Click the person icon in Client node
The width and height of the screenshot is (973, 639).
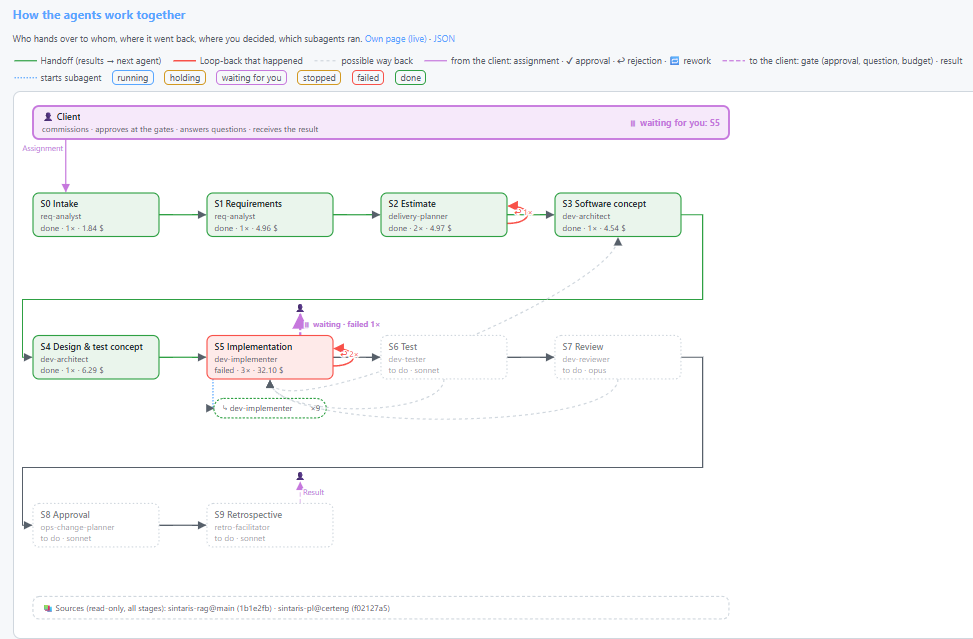pos(48,117)
